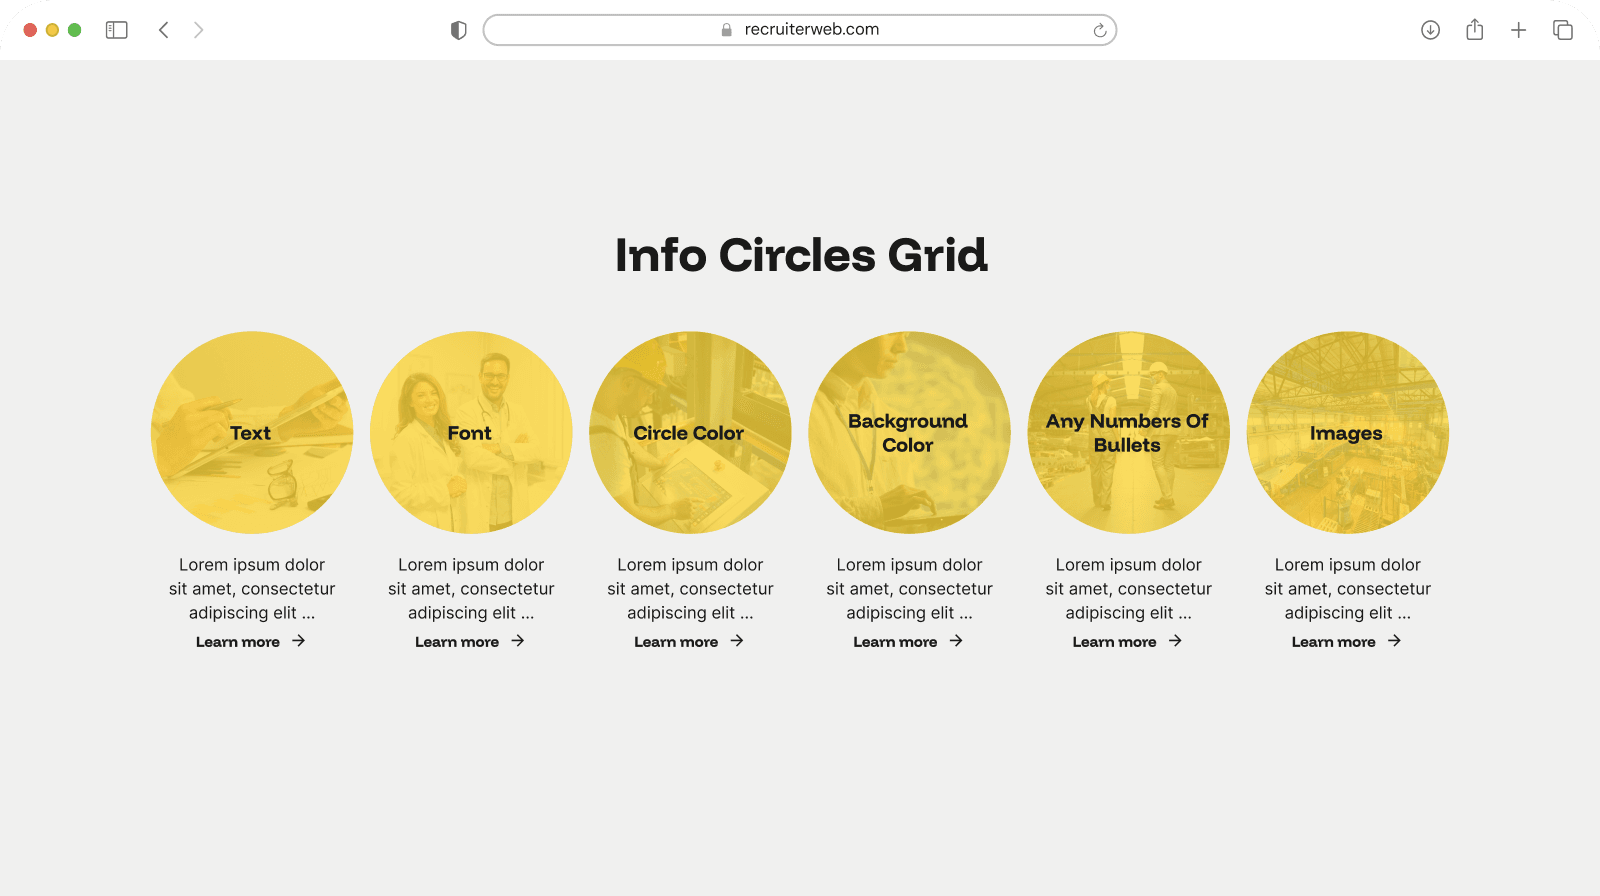Open Learn more under Background Color
This screenshot has height=896, width=1600.
(895, 642)
